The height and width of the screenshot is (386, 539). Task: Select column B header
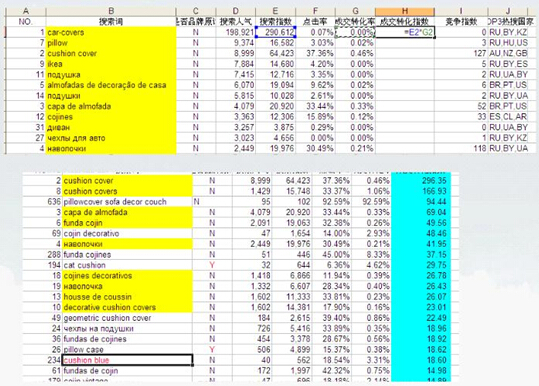111,12
